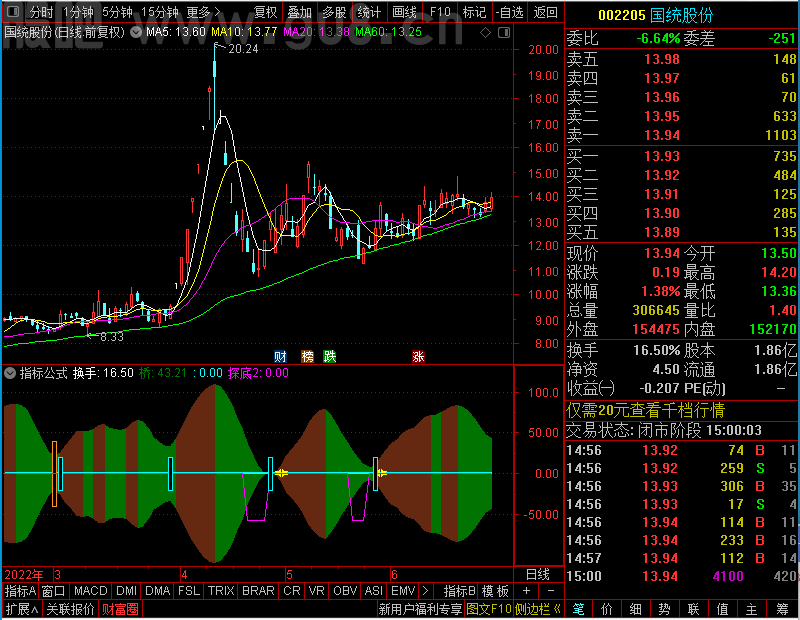The height and width of the screenshot is (620, 800).
Task: Select the 1分钟 period tab
Action: (x=78, y=12)
